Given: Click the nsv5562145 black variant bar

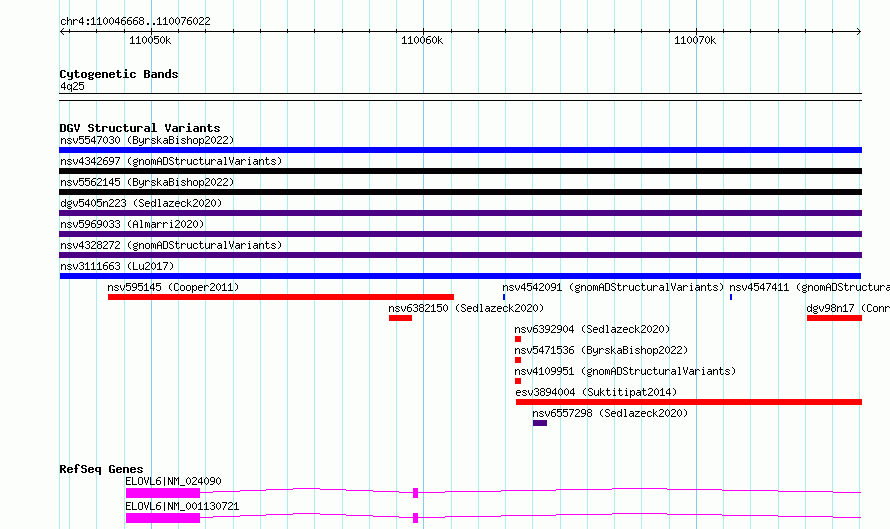Looking at the screenshot, I should coord(460,192).
